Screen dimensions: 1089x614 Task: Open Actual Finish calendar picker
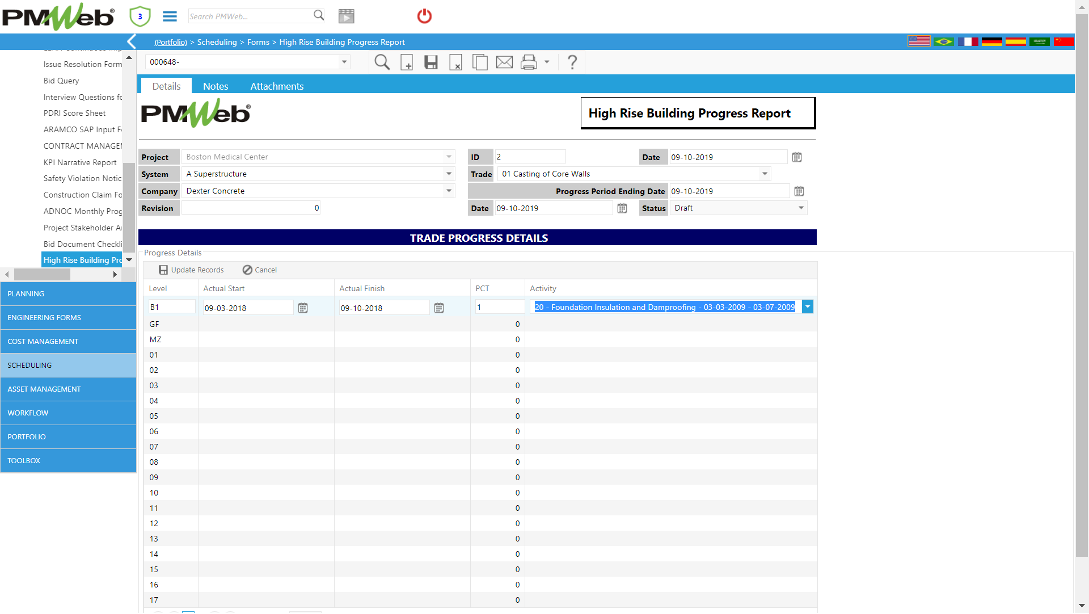click(x=439, y=308)
